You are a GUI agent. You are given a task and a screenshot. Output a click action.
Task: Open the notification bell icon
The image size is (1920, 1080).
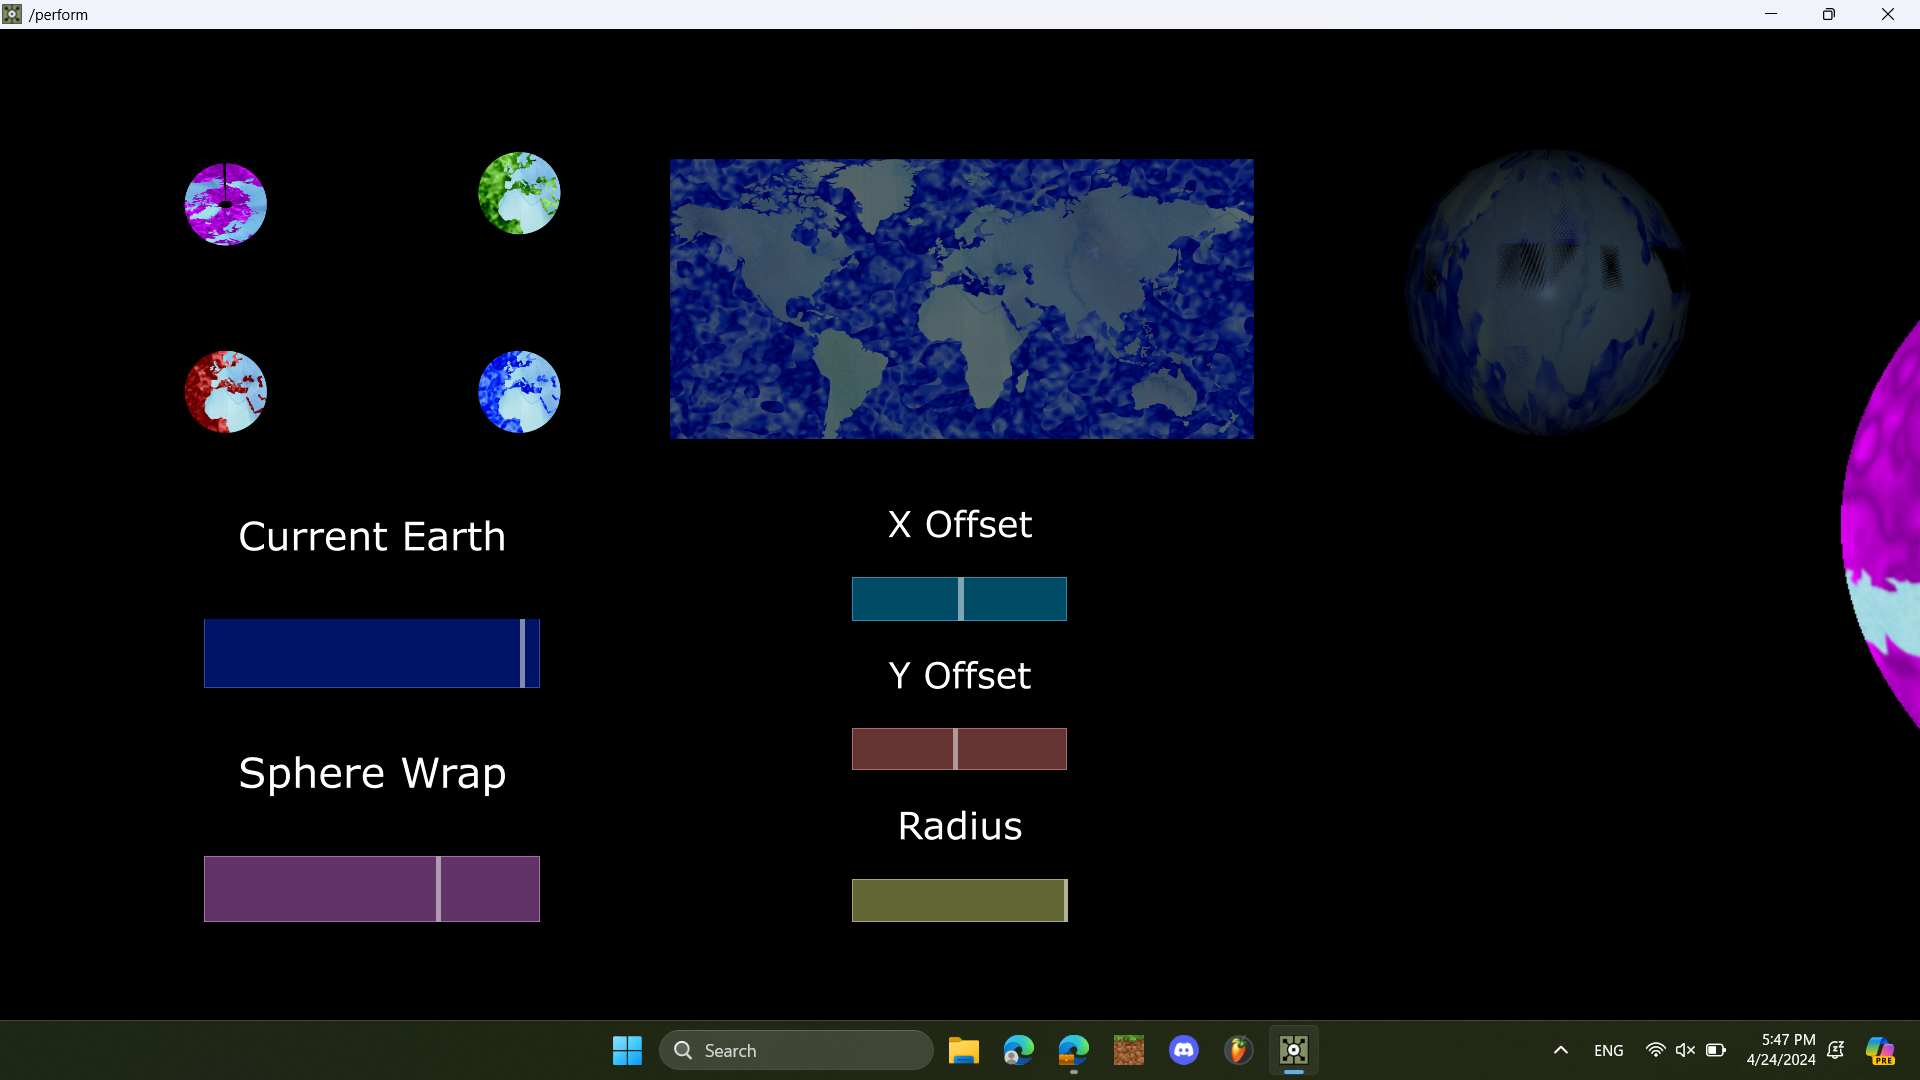[x=1836, y=1050]
